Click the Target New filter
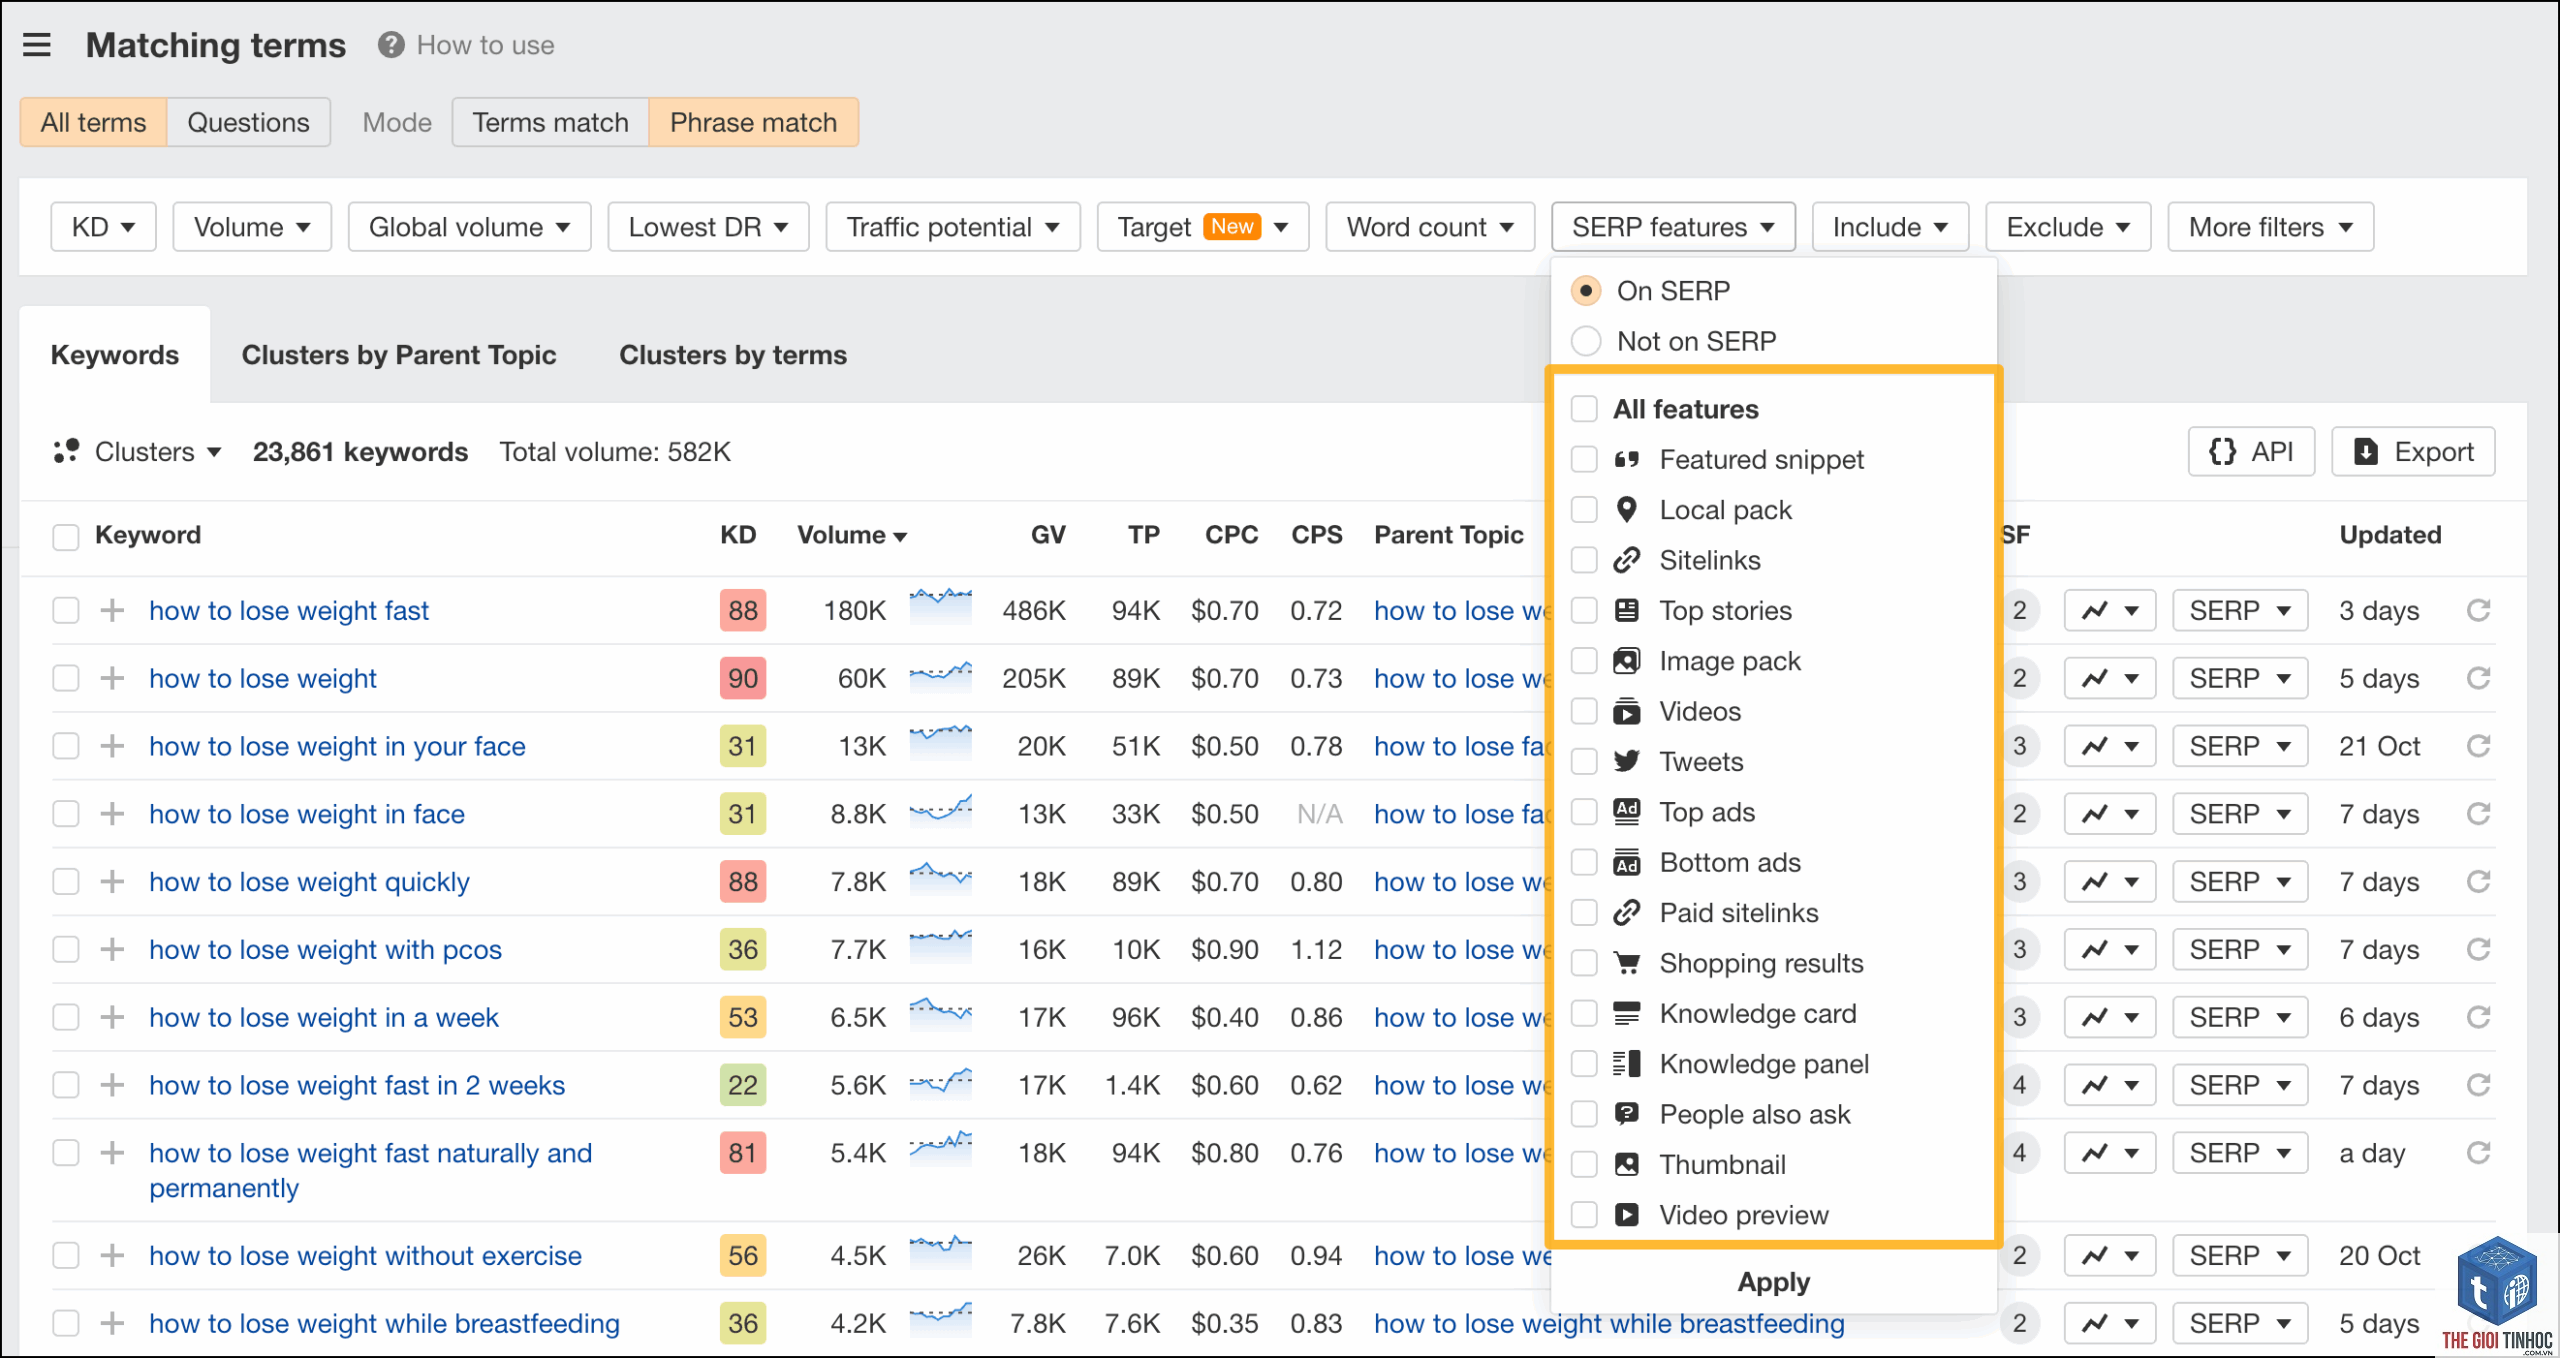 coord(1203,227)
